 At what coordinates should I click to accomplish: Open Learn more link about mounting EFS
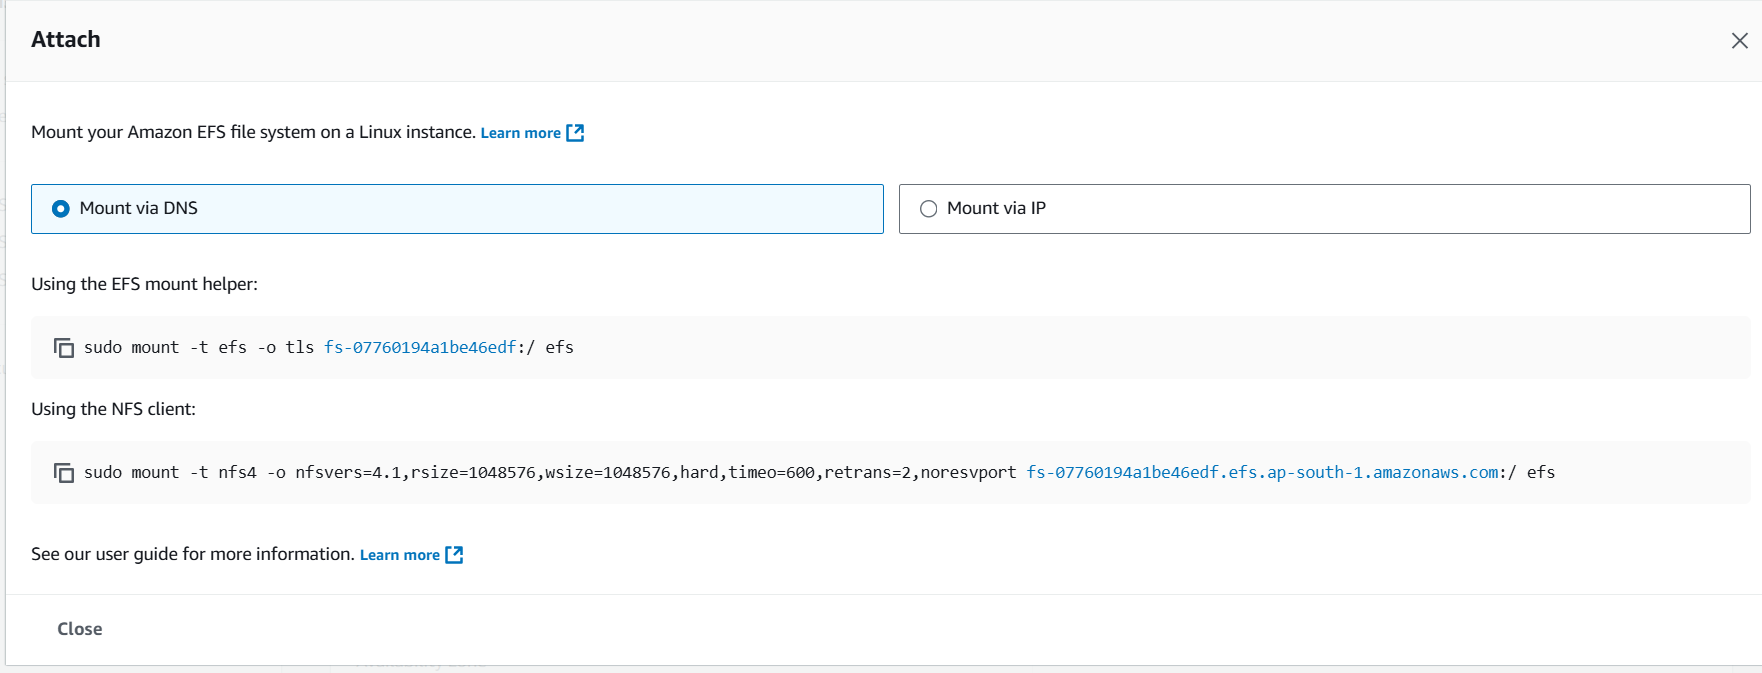[x=520, y=133]
